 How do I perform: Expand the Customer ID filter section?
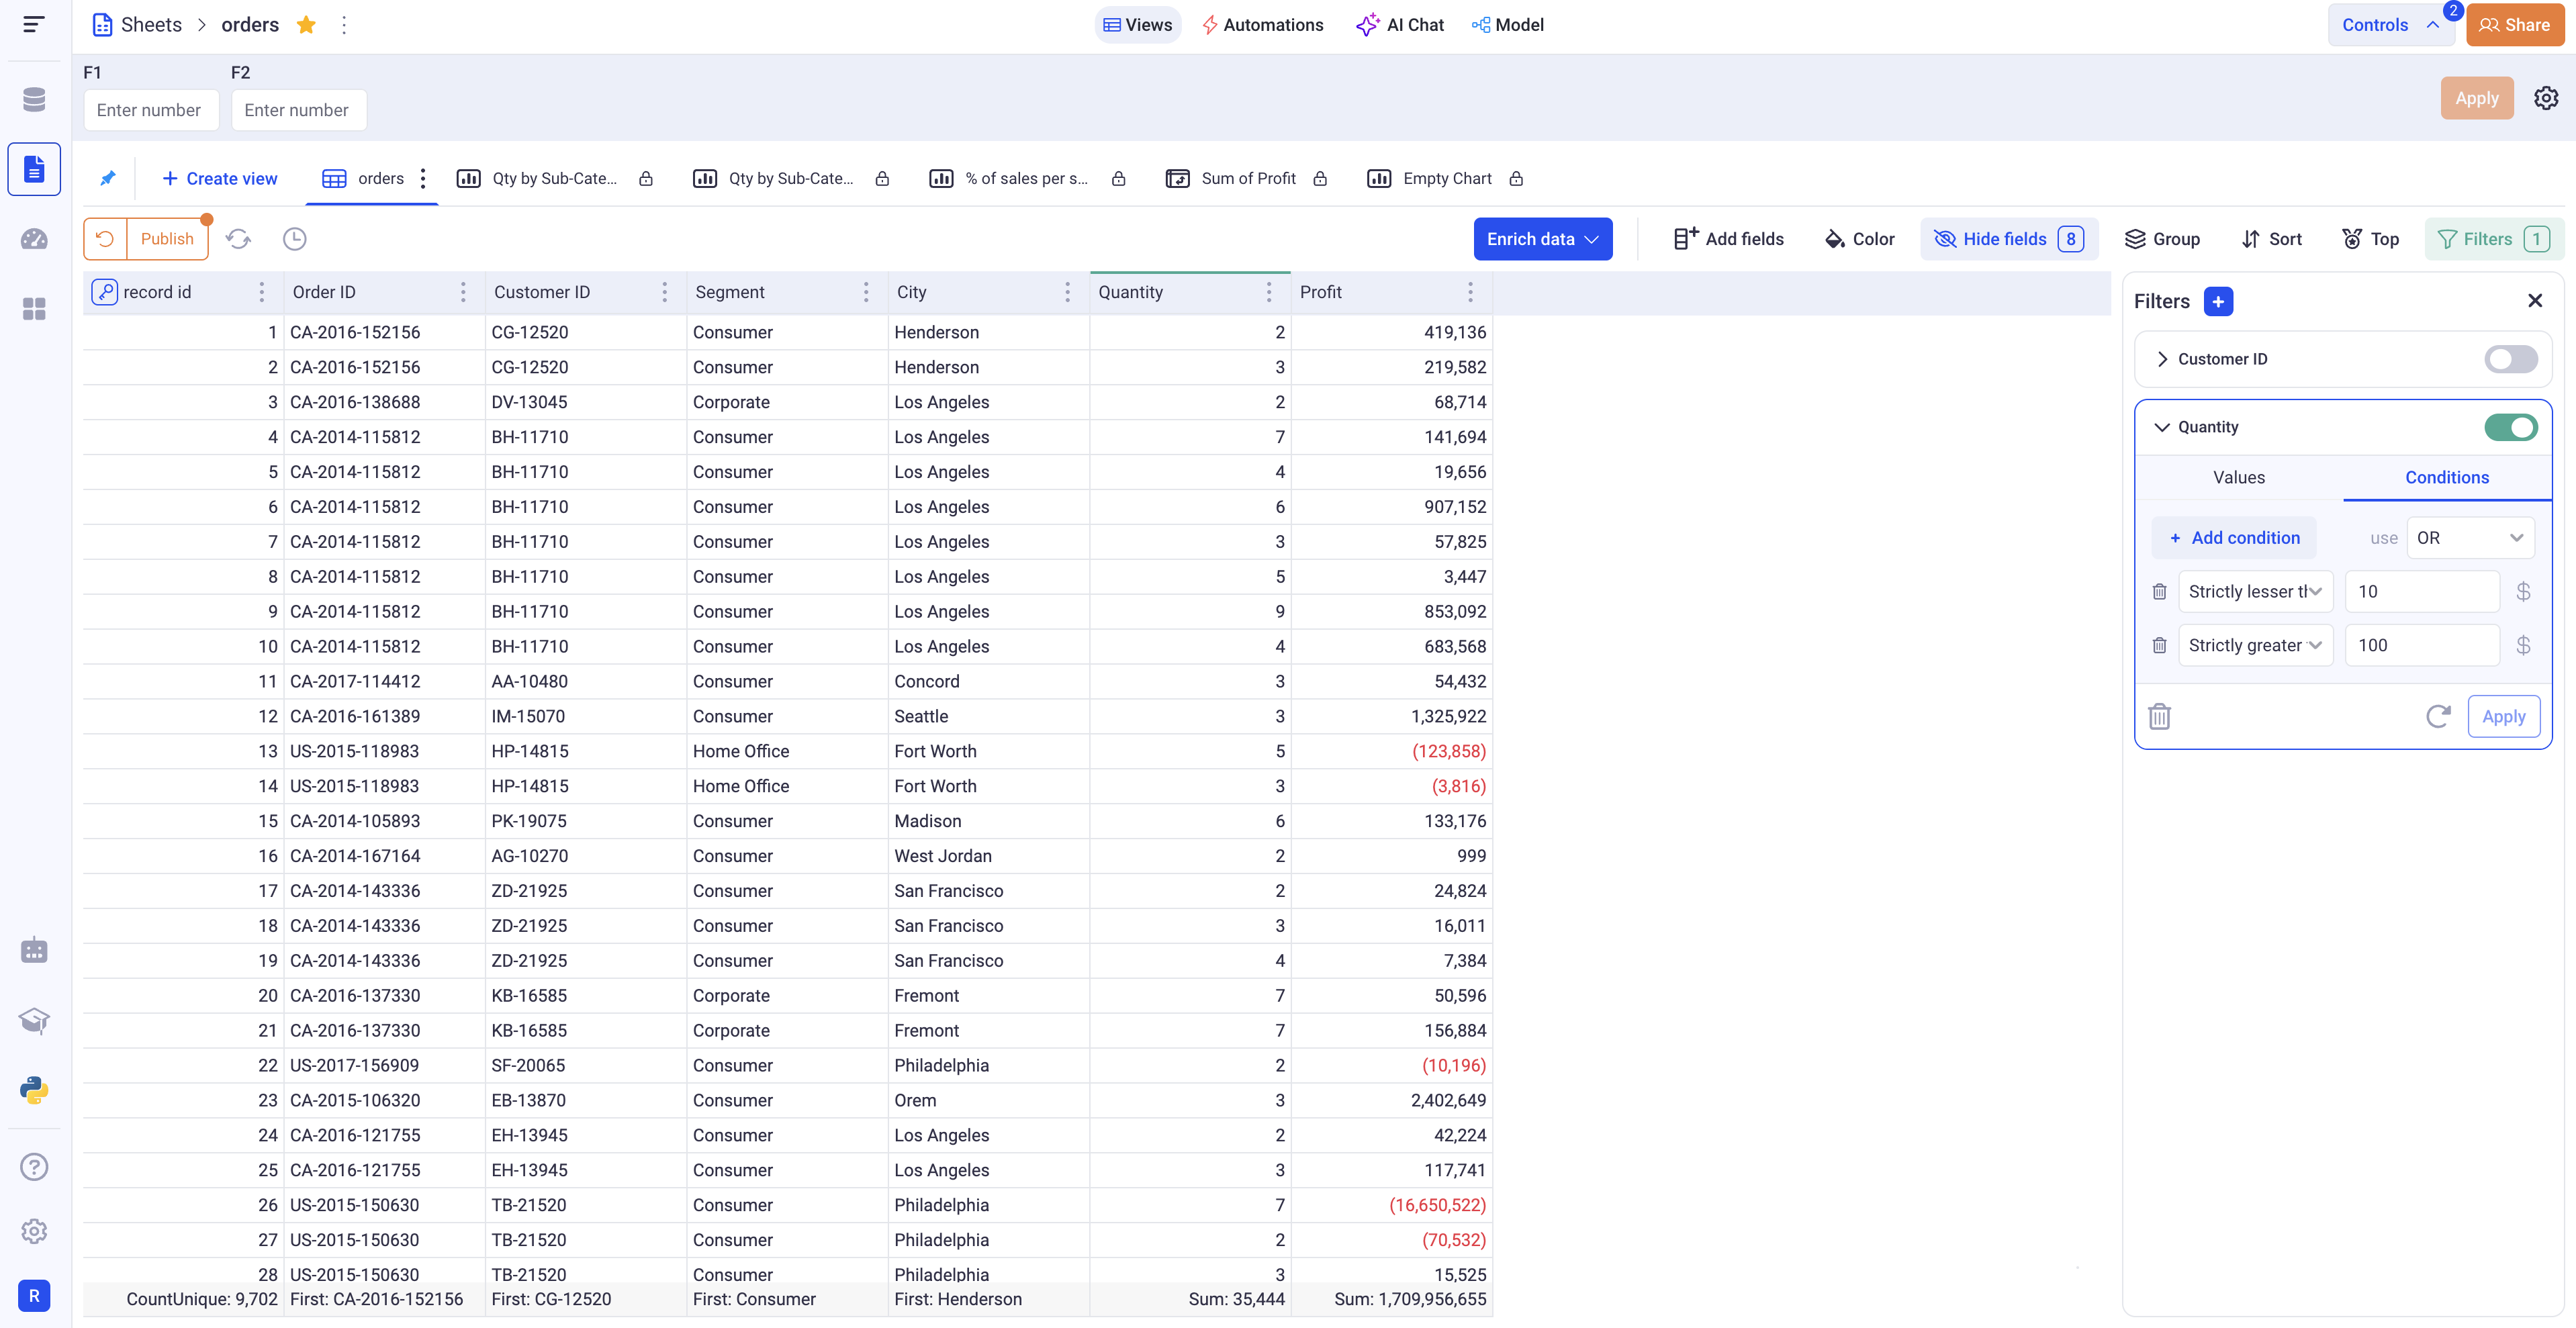[2162, 359]
